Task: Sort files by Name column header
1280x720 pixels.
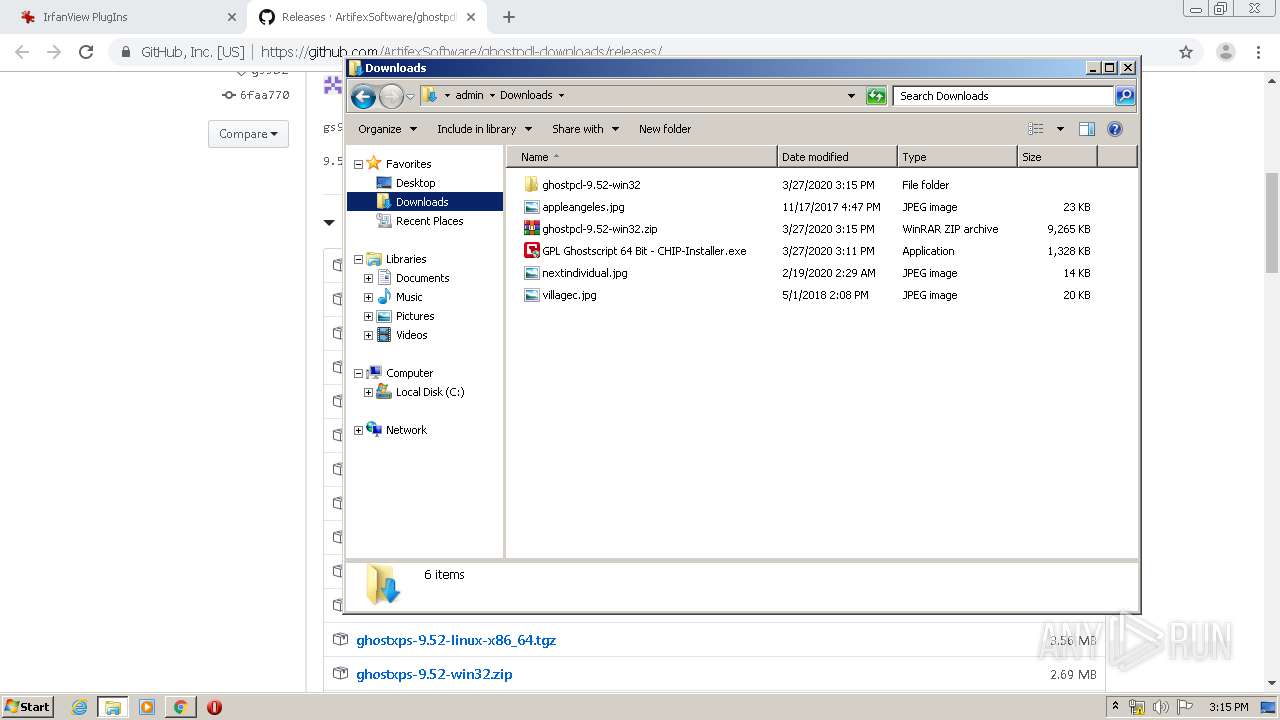Action: [x=641, y=157]
